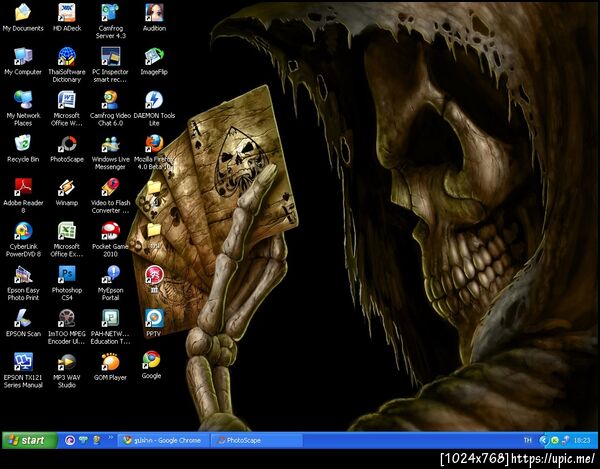The image size is (600, 469).
Task: Expand hidden system tray icons arrow
Action: 543,440
